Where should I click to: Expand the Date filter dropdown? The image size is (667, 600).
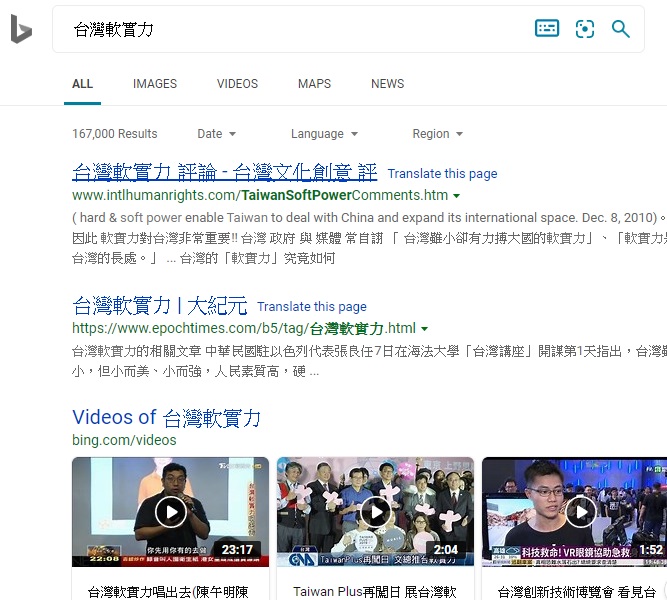coord(217,134)
